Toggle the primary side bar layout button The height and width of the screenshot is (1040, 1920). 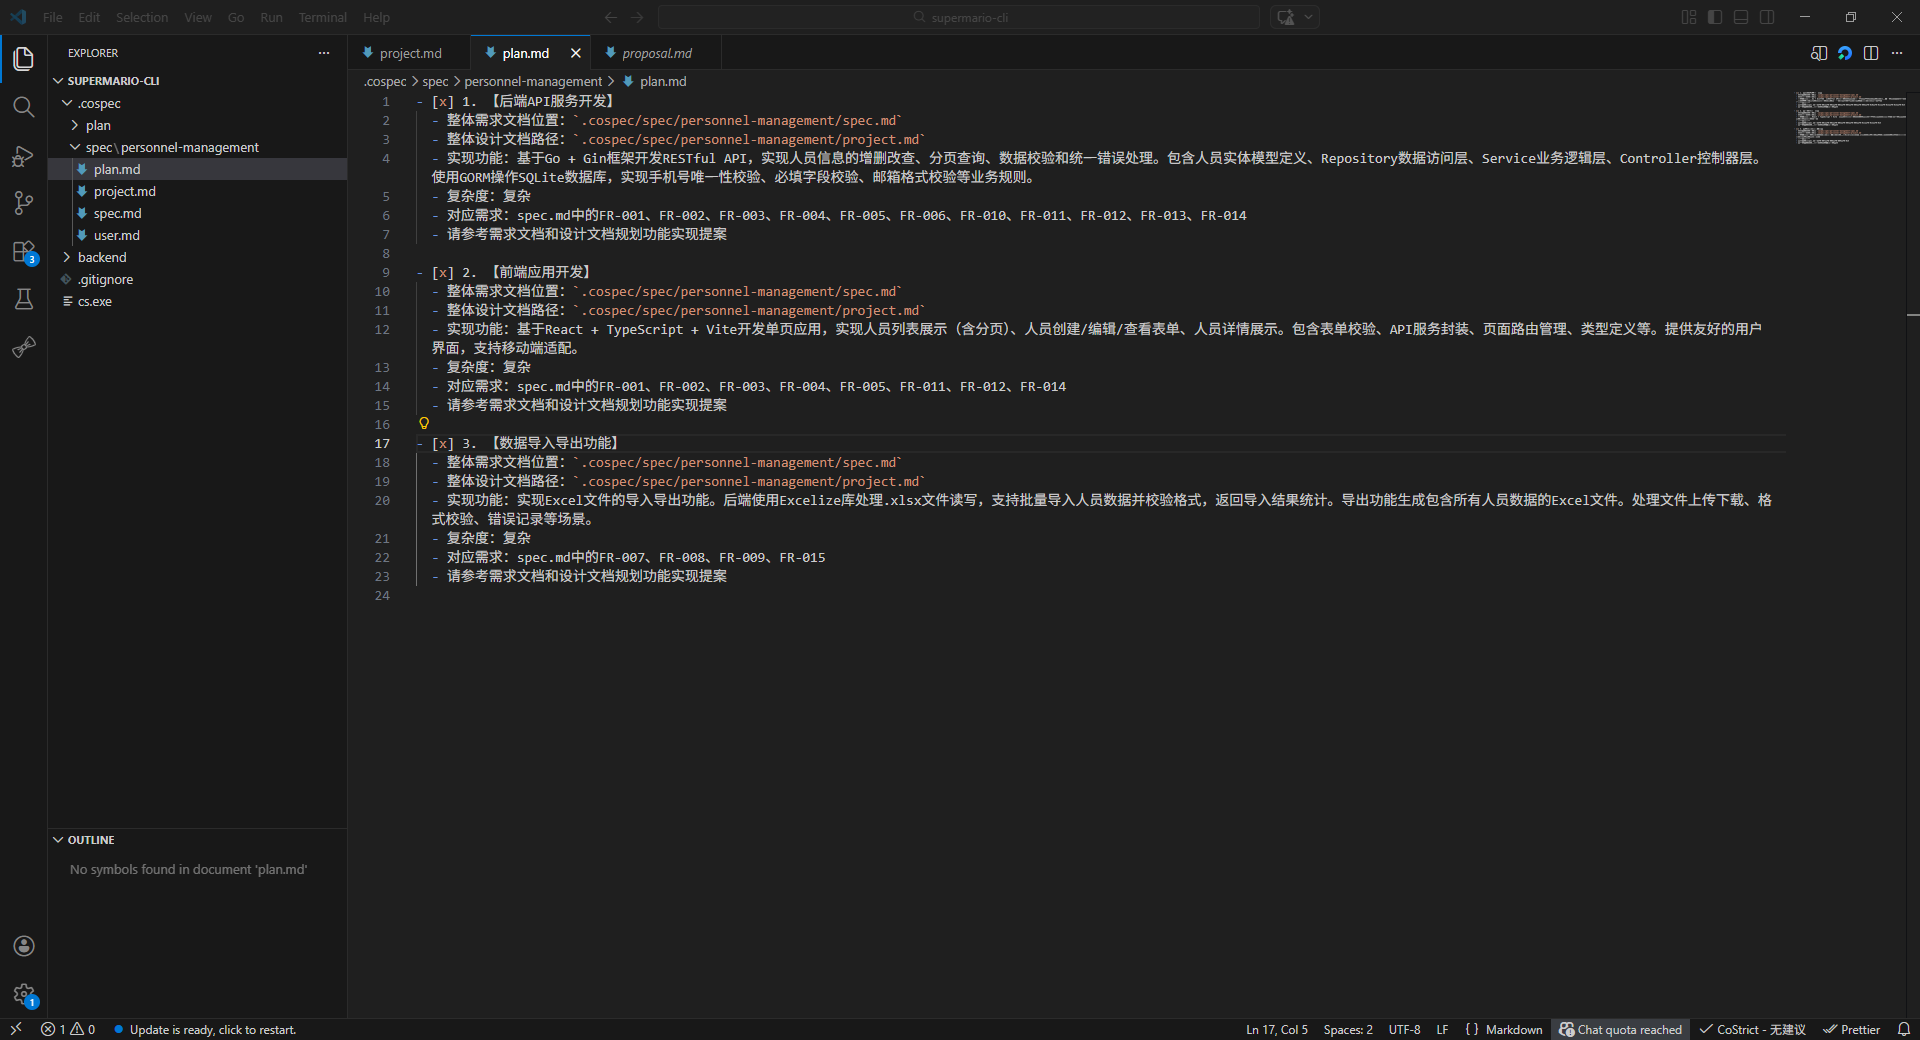point(1715,17)
